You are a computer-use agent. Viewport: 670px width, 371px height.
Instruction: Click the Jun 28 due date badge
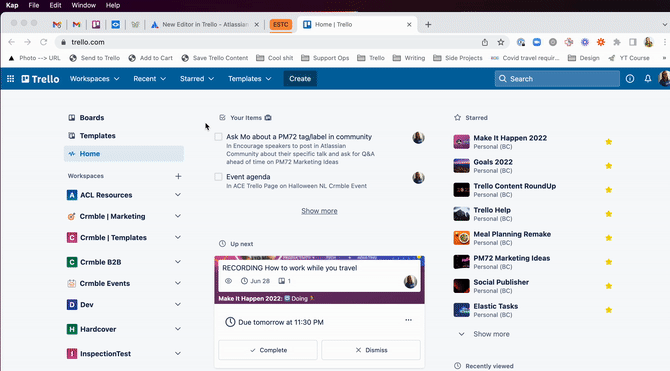255,281
